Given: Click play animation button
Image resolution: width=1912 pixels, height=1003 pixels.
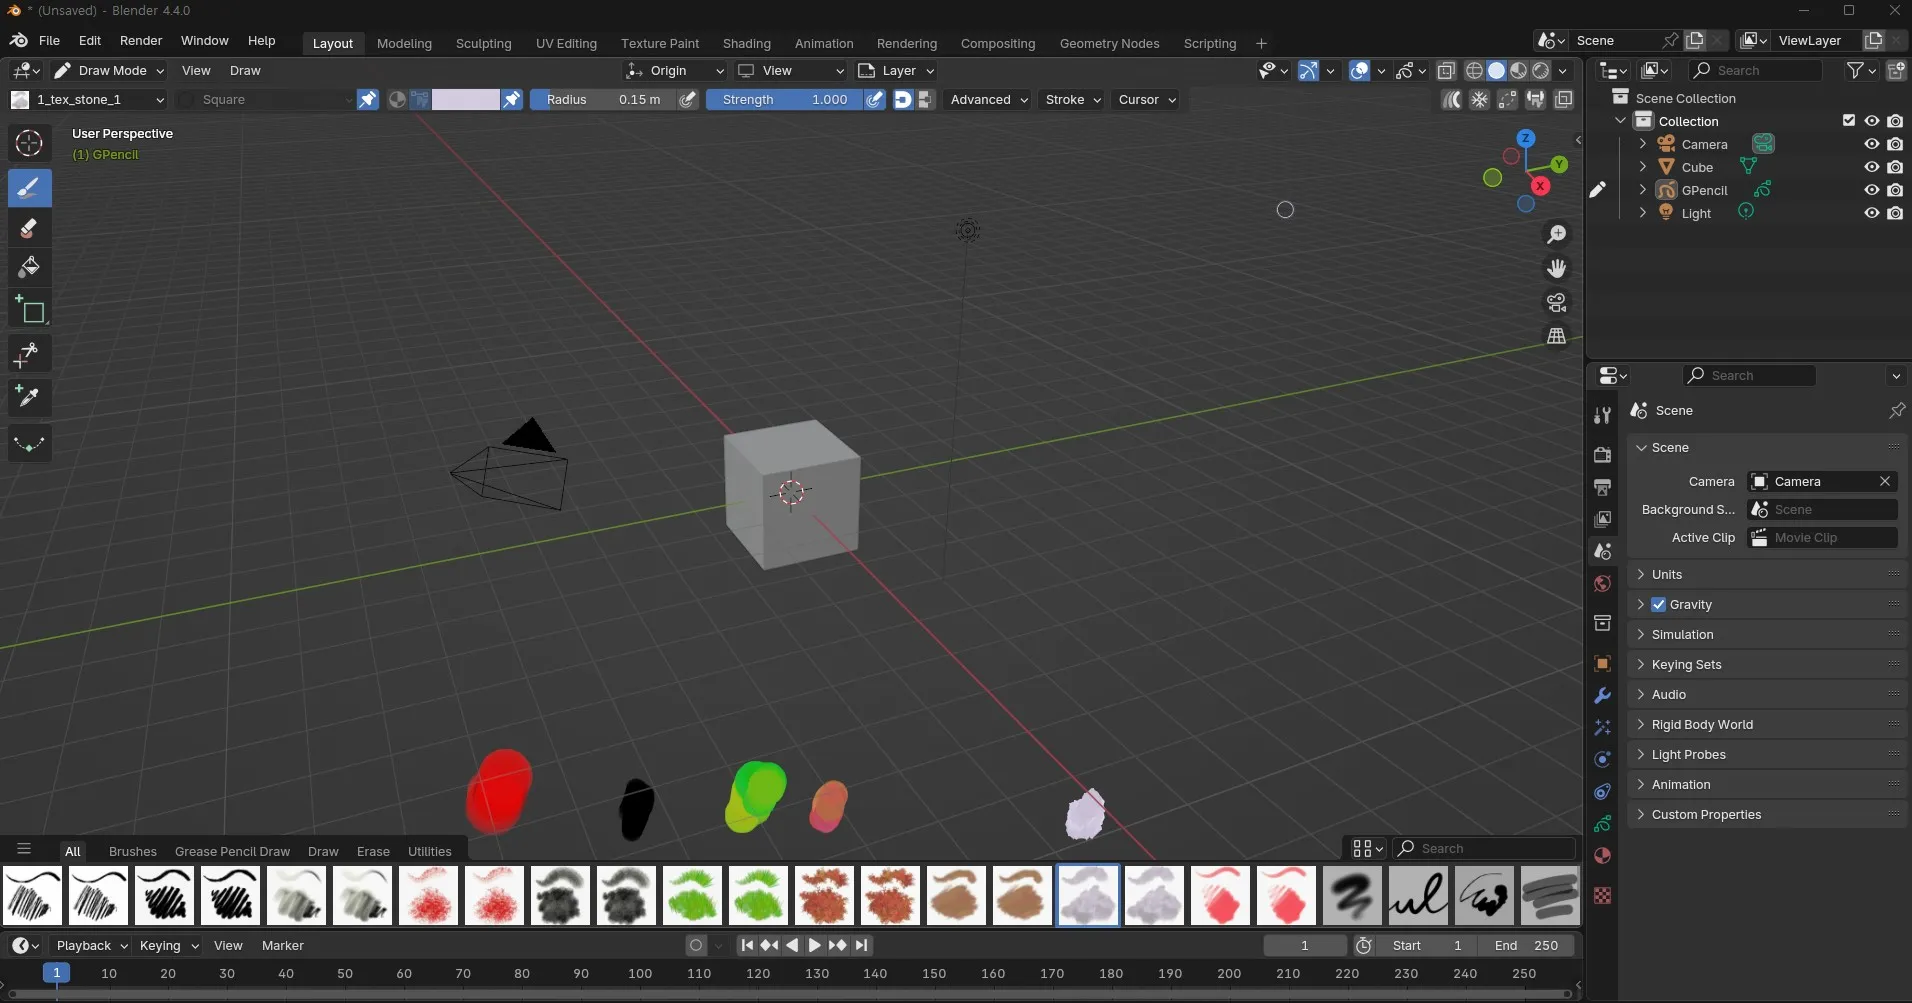Looking at the screenshot, I should [814, 945].
